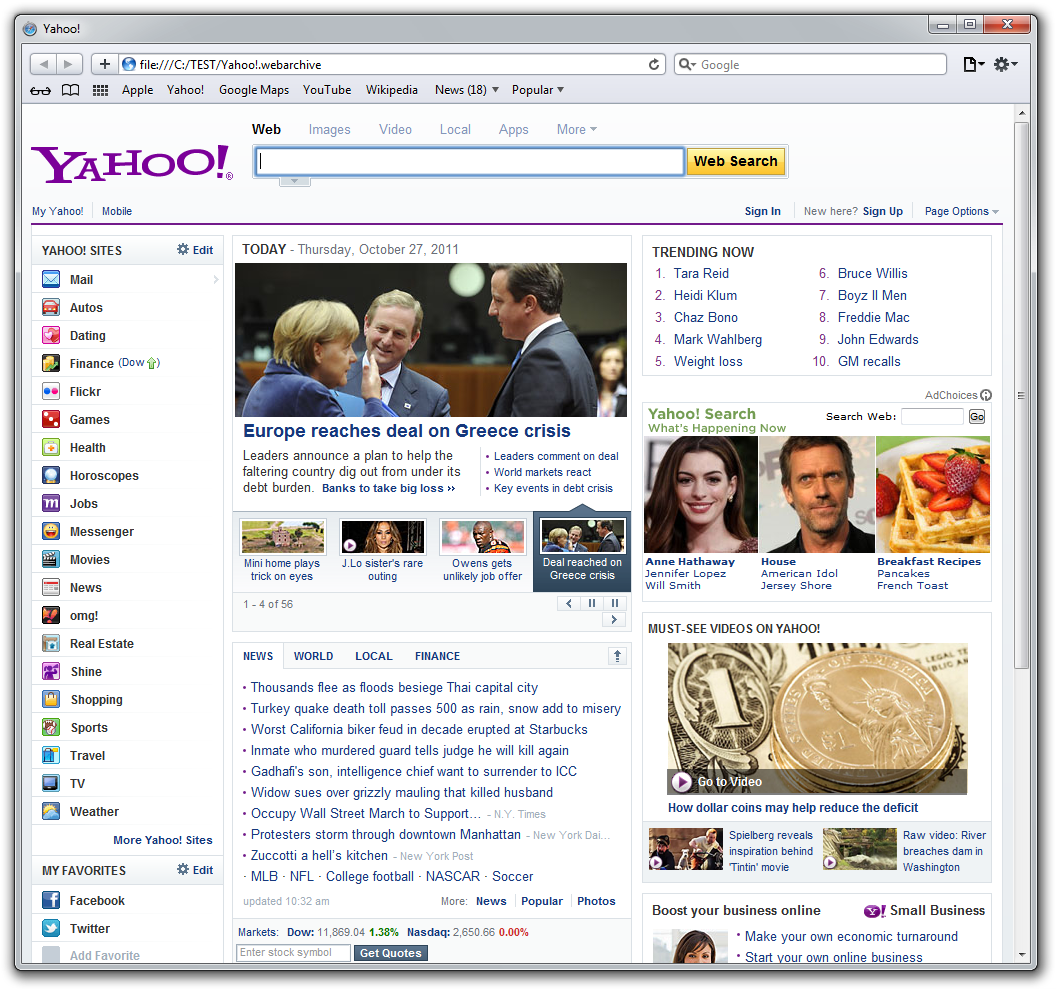Open the FINANCE news tab
The width and height of the screenshot is (1056, 989).
pos(437,656)
